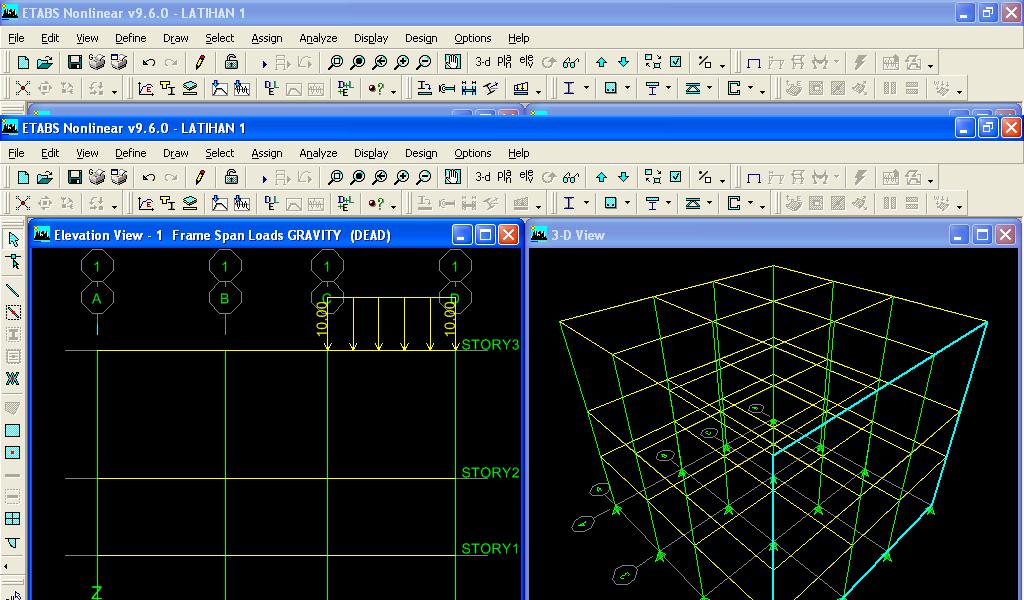Open the Assign menu in the background window
The width and height of the screenshot is (1024, 600).
[x=266, y=38]
